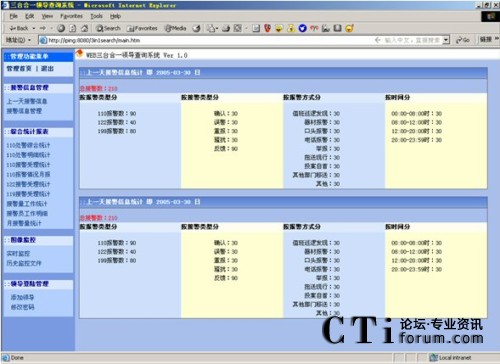Open 历史监控文件 sidebar link
The image size is (500, 364).
pyautogui.click(x=24, y=263)
